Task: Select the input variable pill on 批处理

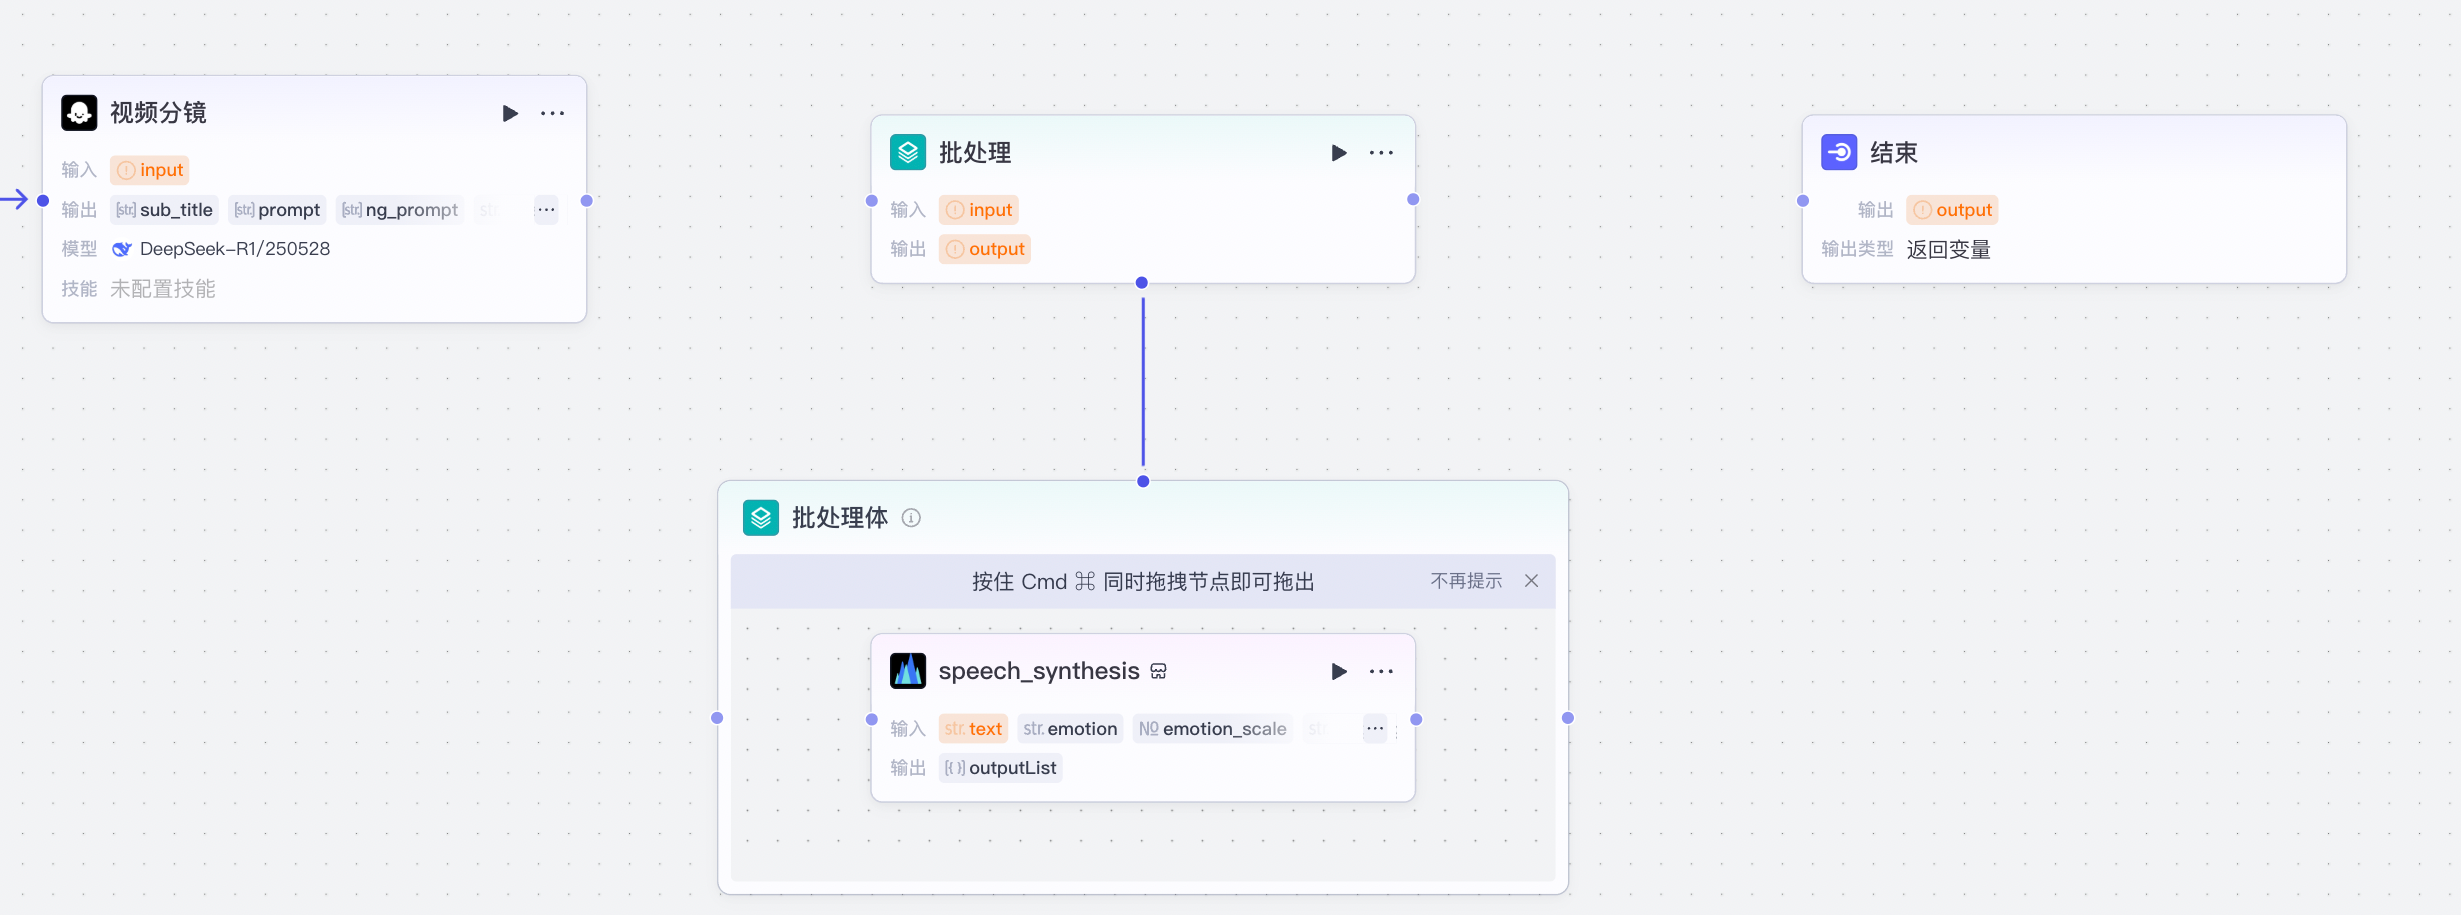Action: click(979, 209)
